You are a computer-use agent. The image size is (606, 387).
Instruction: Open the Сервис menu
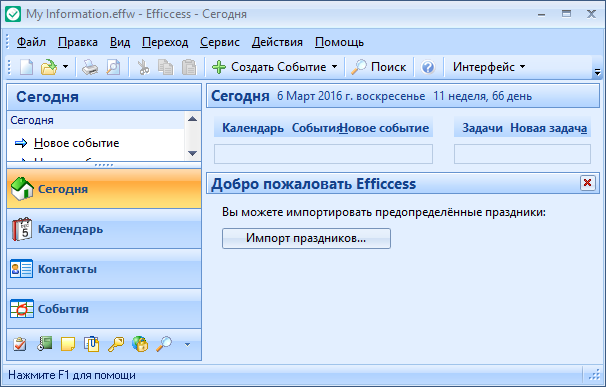coord(220,42)
